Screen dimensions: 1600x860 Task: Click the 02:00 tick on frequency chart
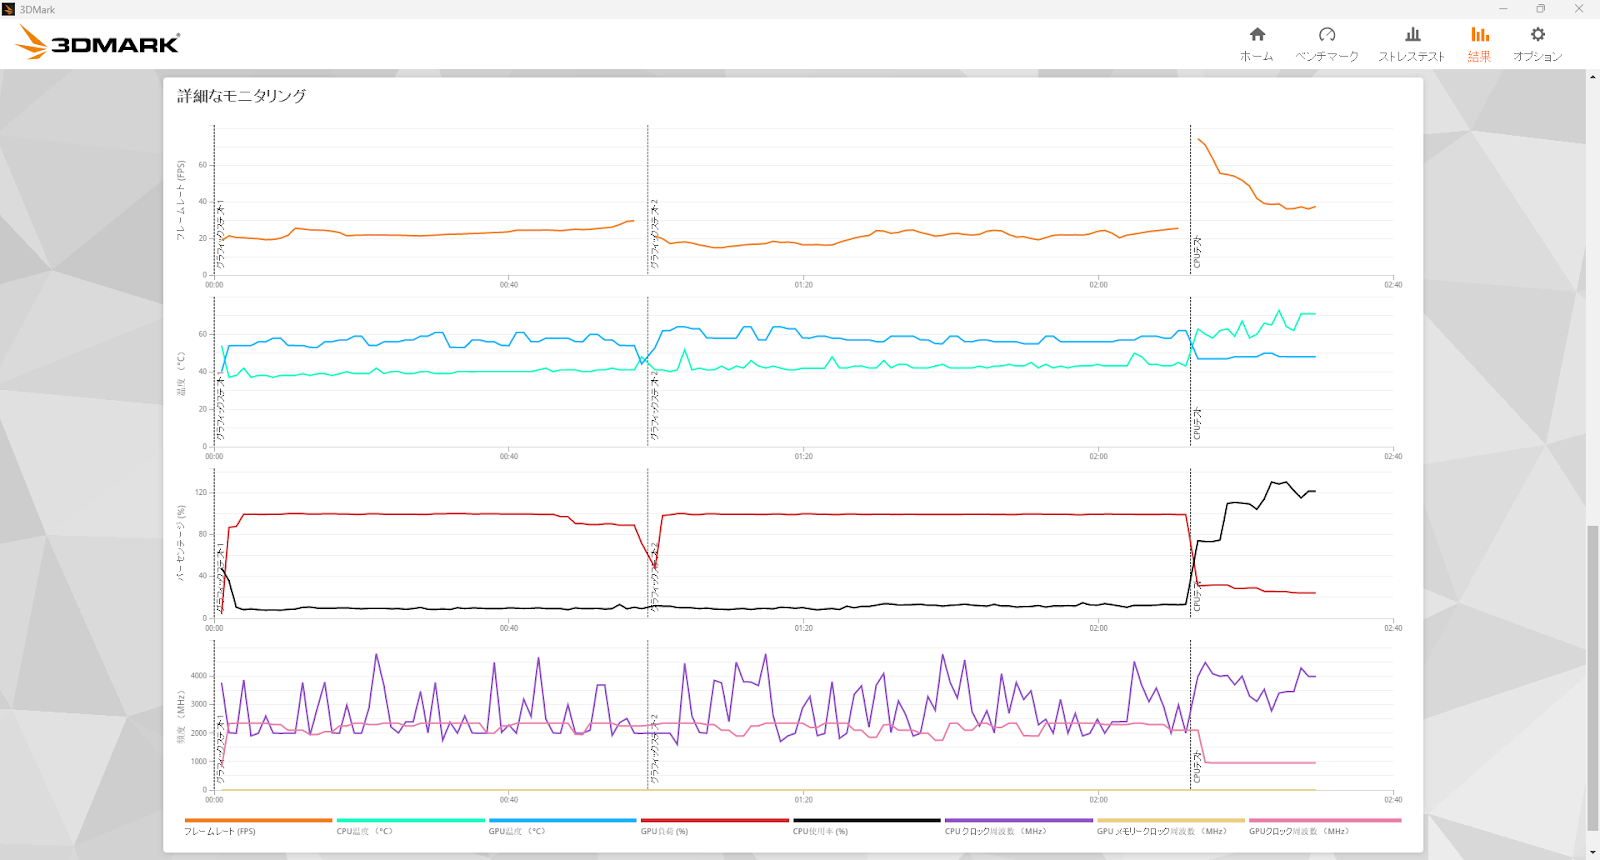(x=1098, y=800)
